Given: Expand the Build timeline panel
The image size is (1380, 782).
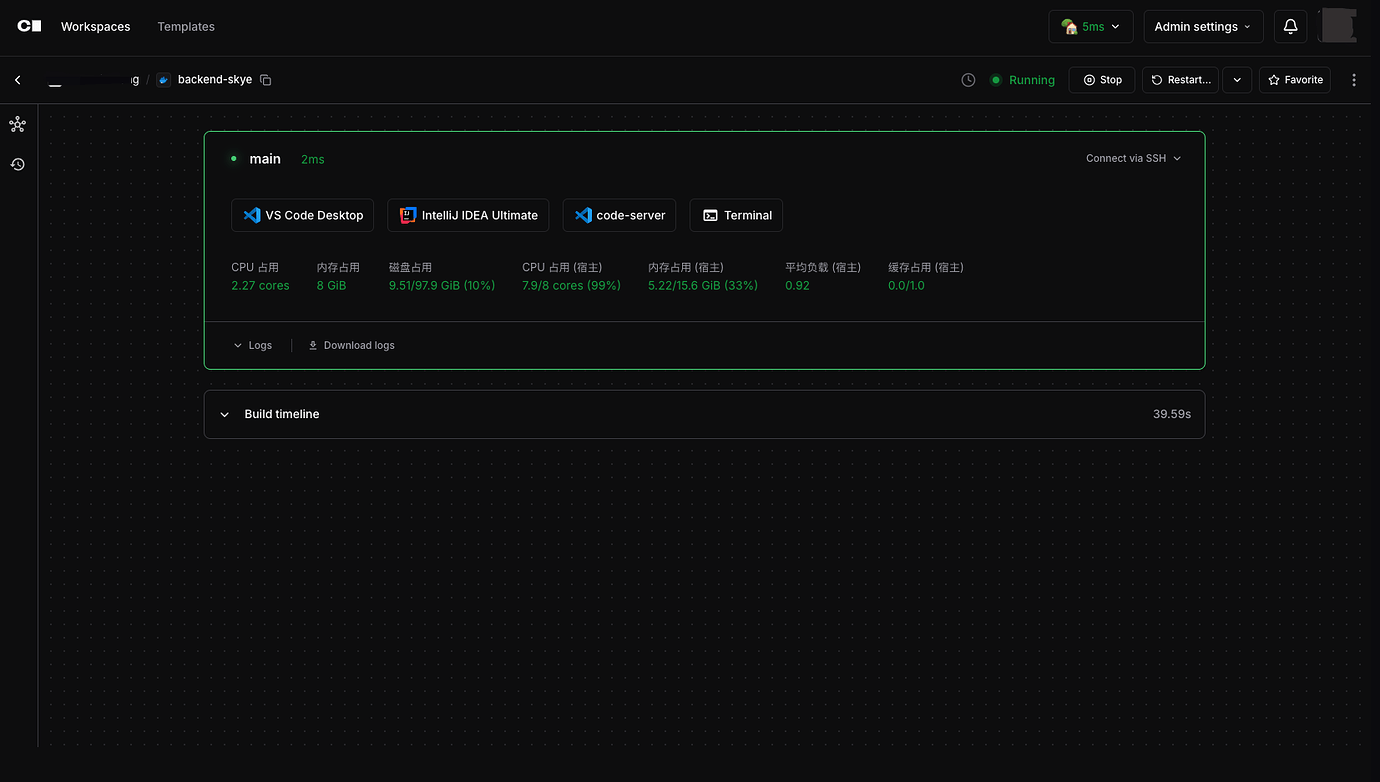Looking at the screenshot, I should [x=704, y=414].
